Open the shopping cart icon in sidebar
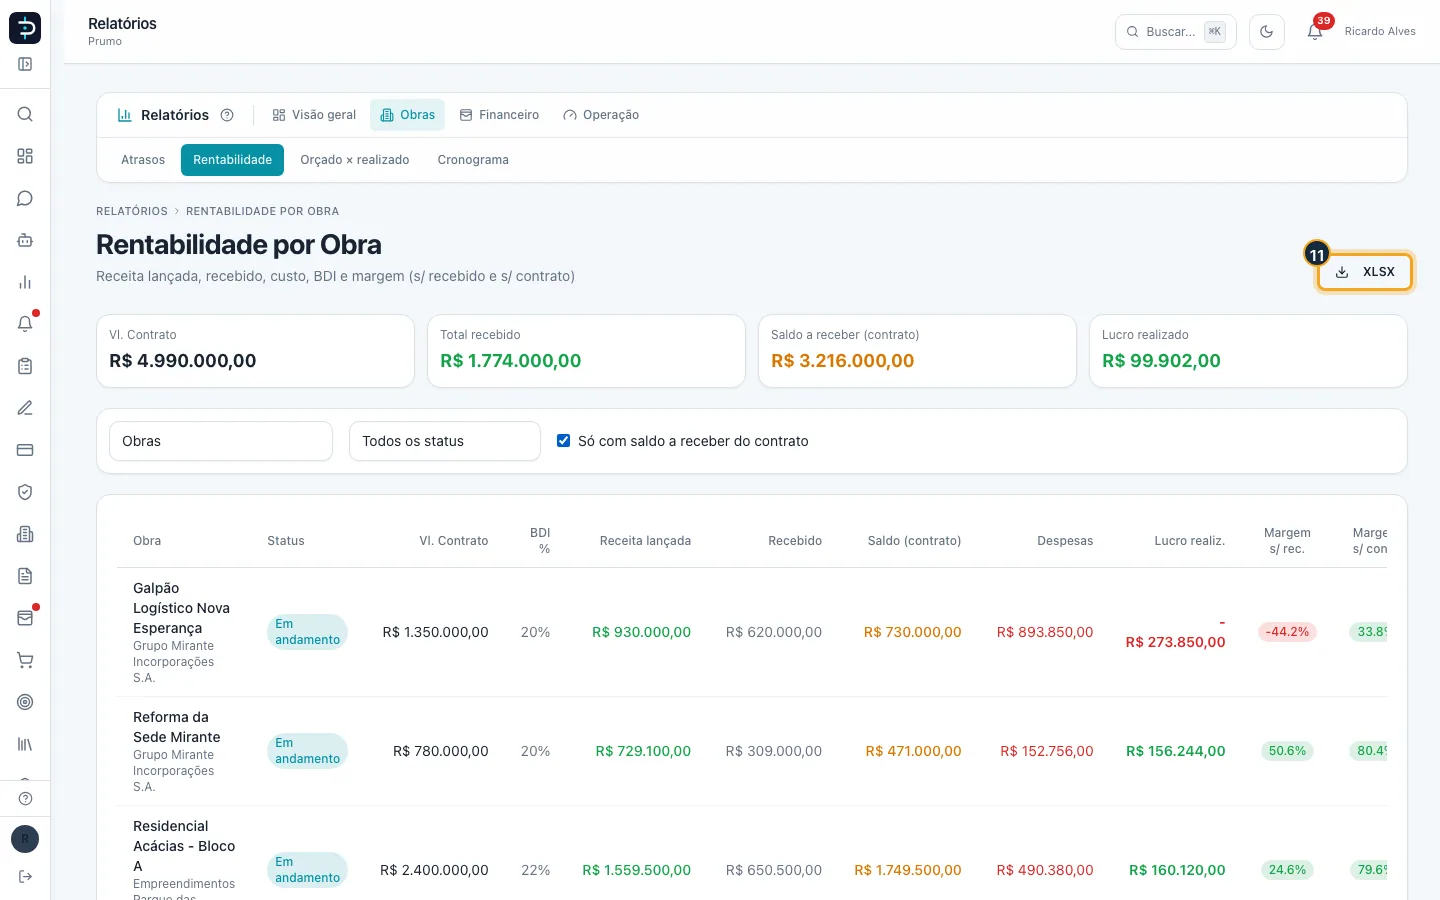 (x=25, y=660)
